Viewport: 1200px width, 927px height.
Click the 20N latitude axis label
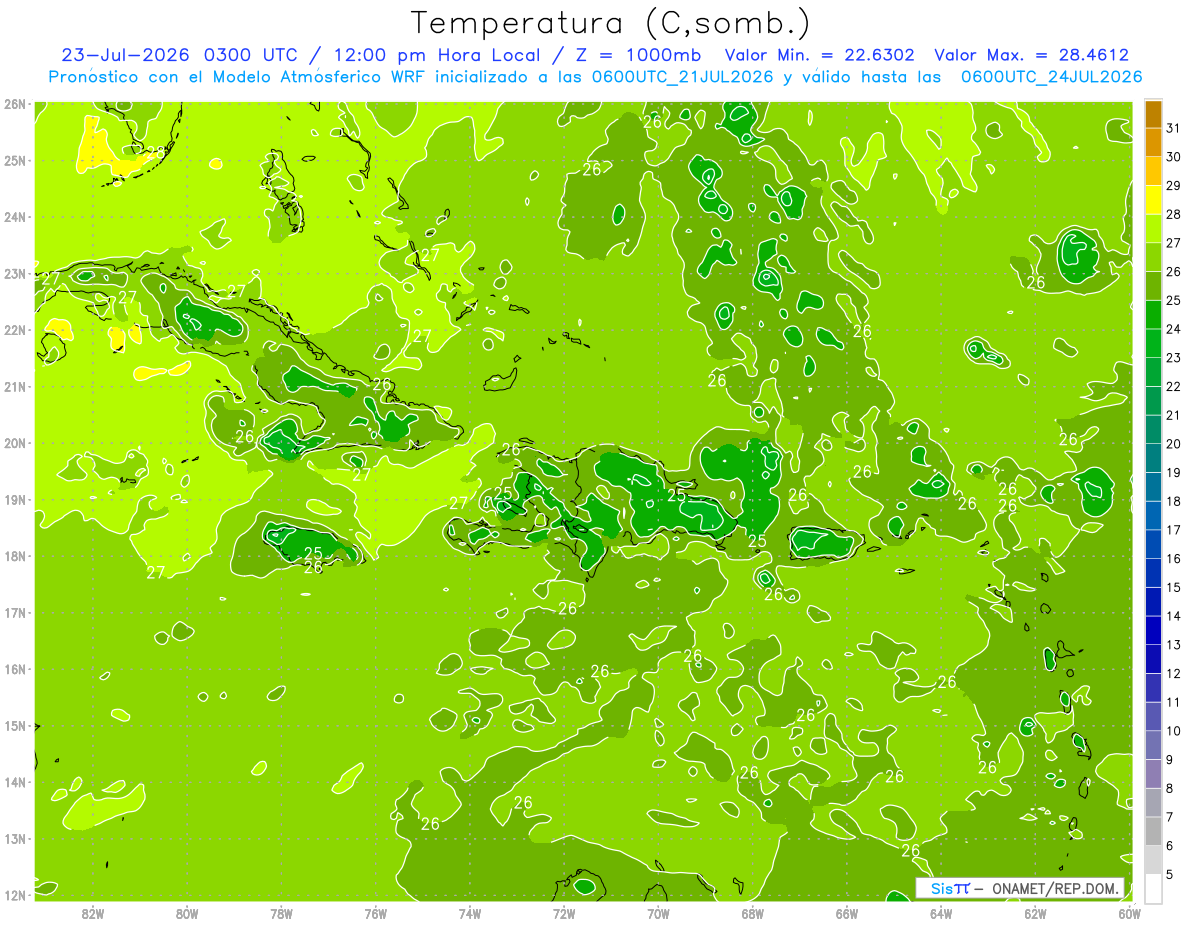[x=14, y=443]
